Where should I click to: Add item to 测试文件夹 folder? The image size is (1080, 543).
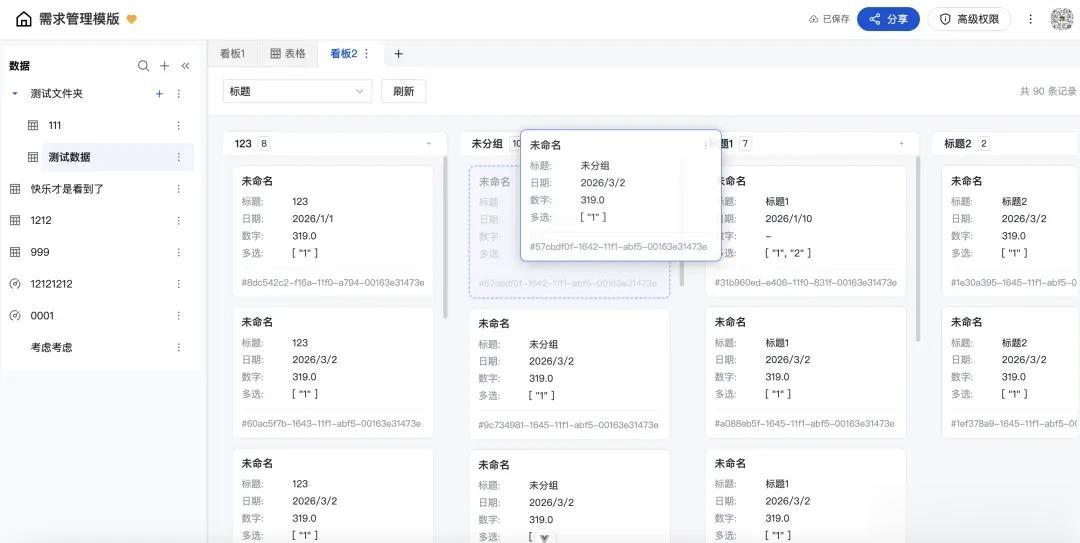click(x=159, y=94)
